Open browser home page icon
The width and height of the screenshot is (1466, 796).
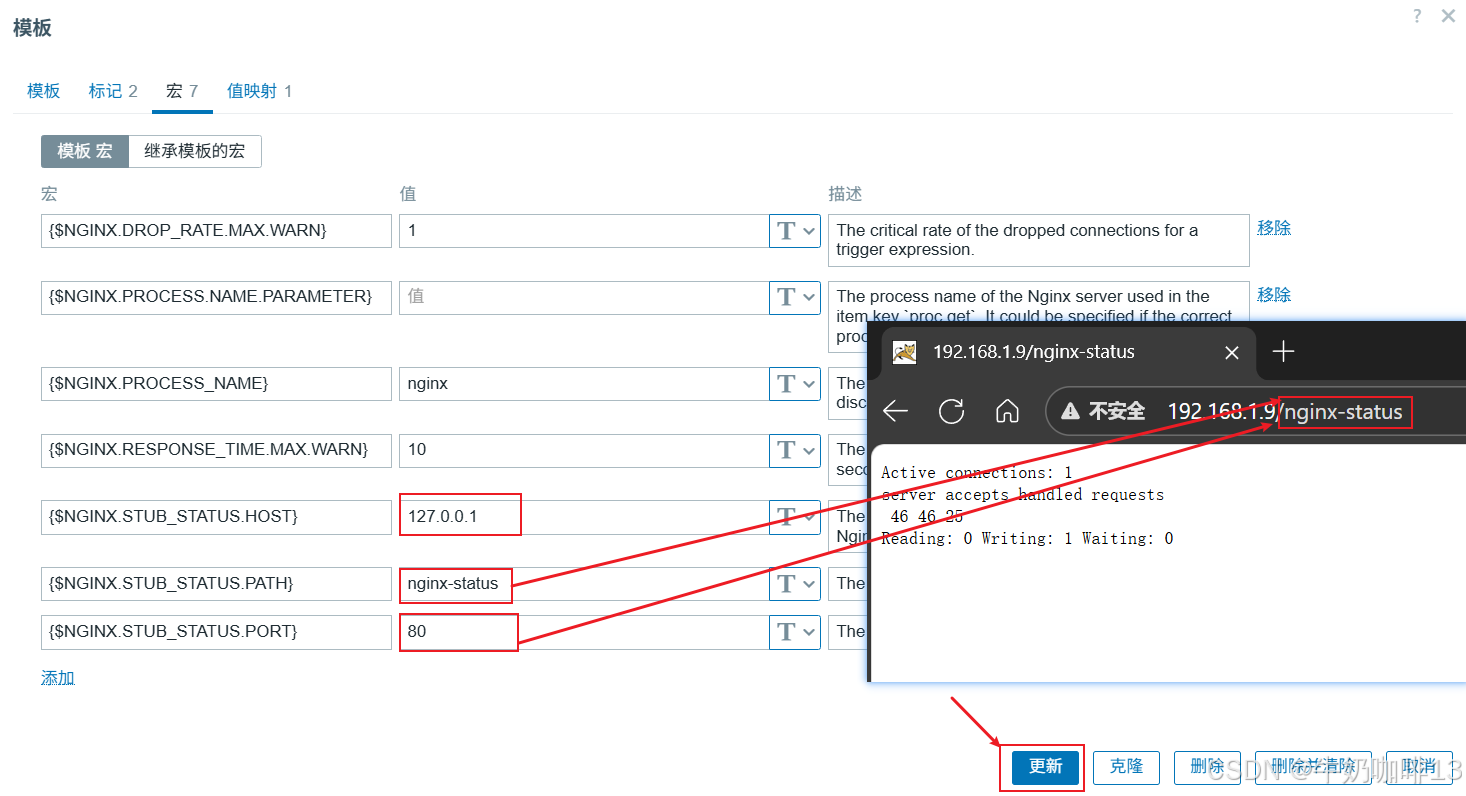(1007, 412)
